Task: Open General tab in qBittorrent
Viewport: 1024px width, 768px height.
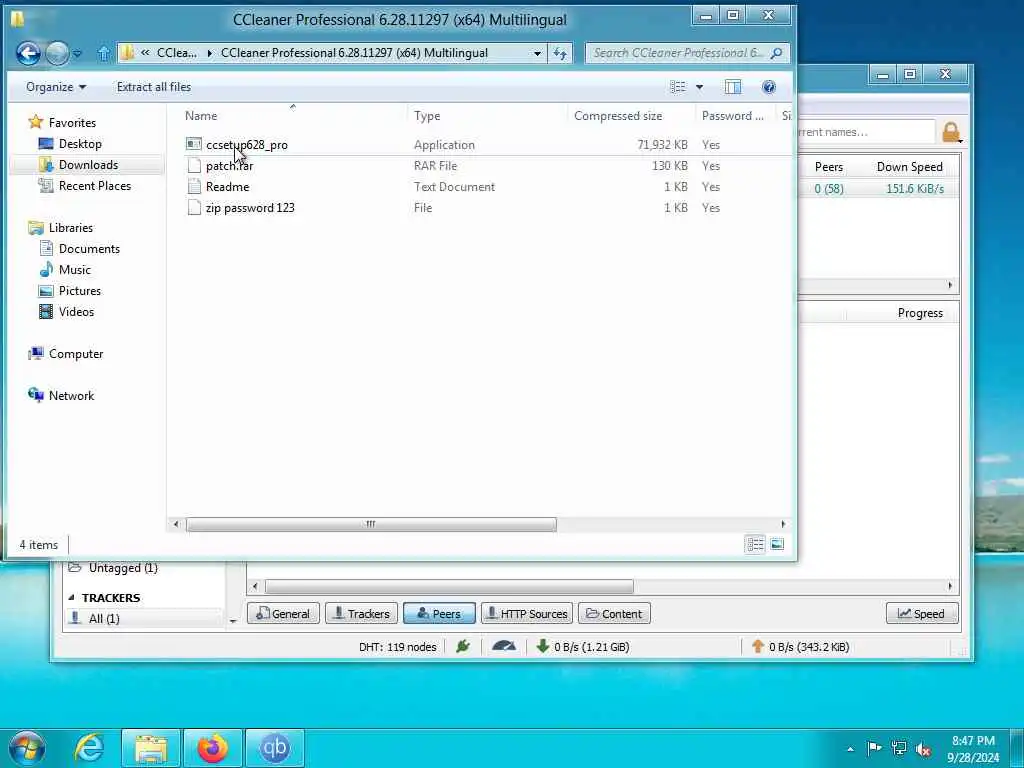Action: pyautogui.click(x=283, y=613)
